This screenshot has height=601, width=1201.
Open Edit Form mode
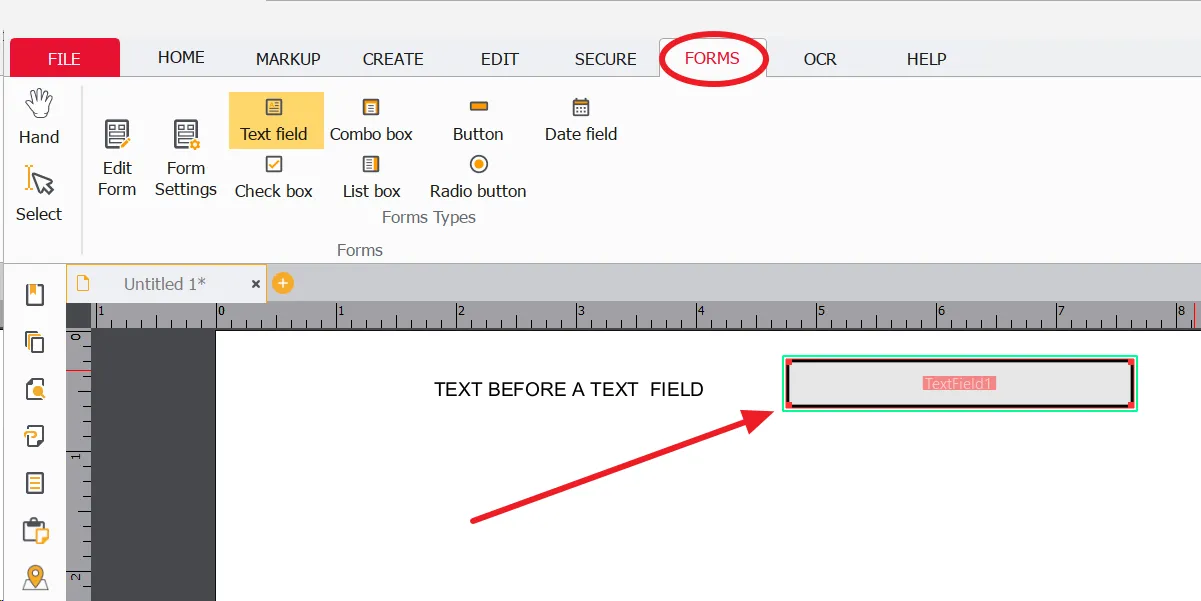pyautogui.click(x=117, y=158)
